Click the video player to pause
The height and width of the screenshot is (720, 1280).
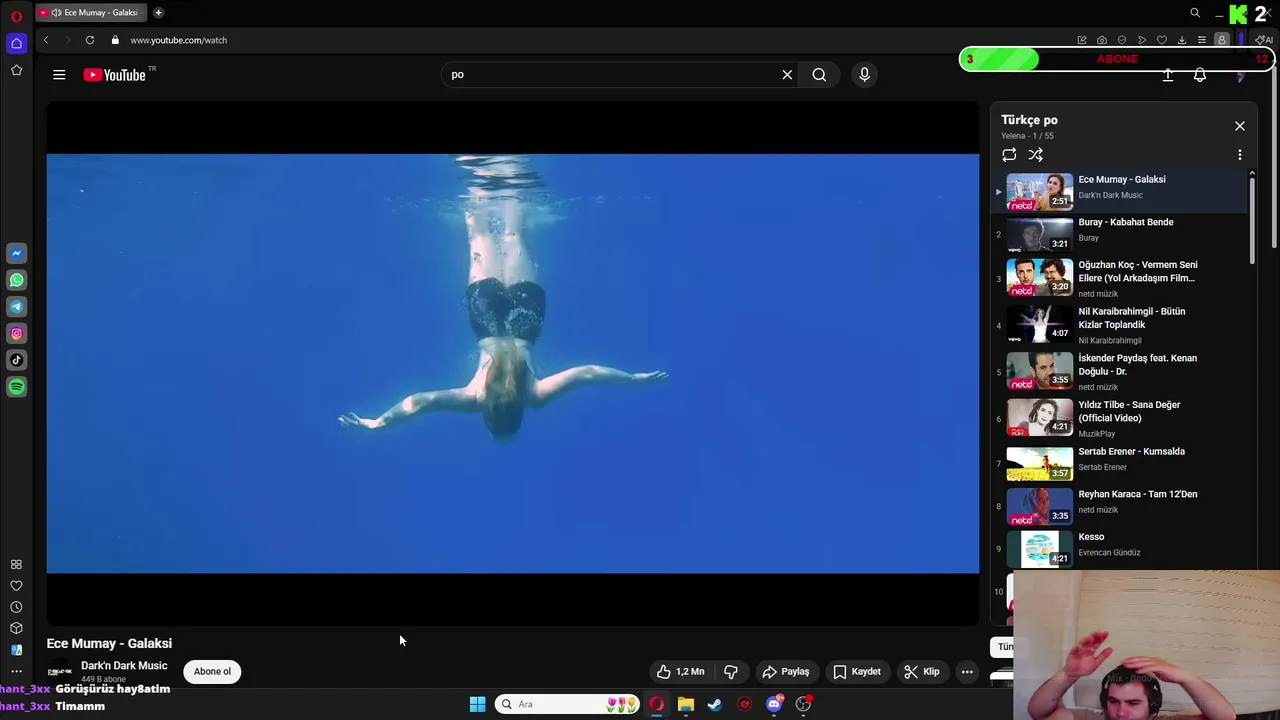[x=512, y=363]
